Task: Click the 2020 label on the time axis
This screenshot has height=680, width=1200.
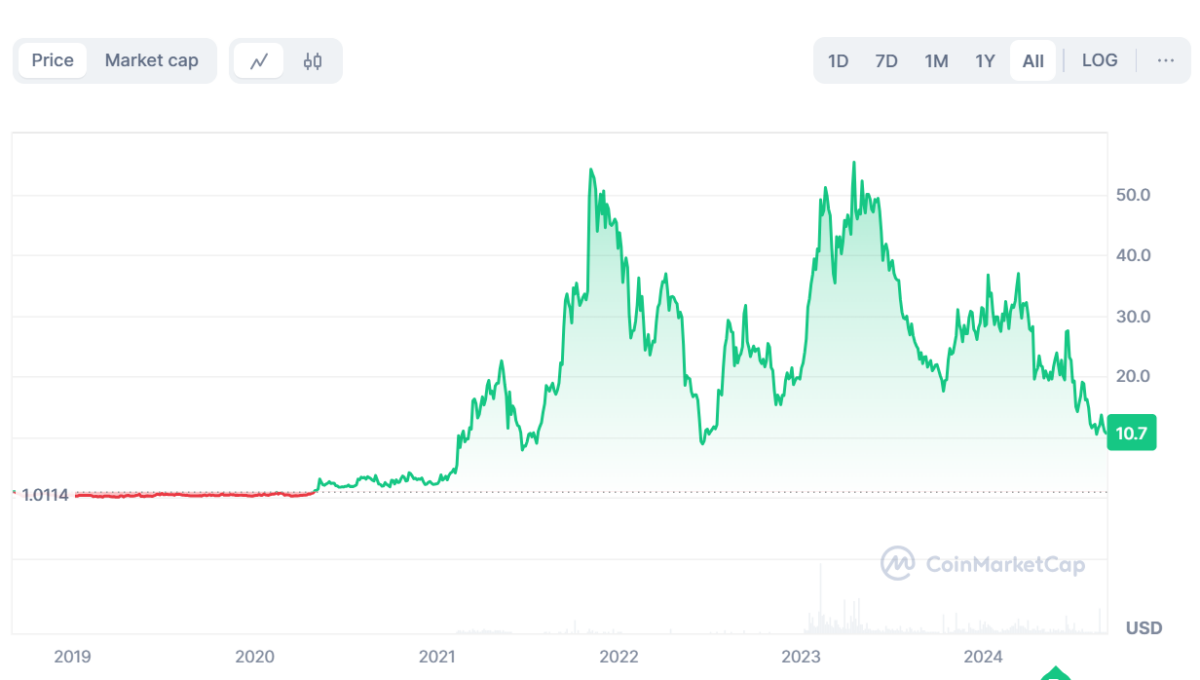Action: tap(254, 657)
